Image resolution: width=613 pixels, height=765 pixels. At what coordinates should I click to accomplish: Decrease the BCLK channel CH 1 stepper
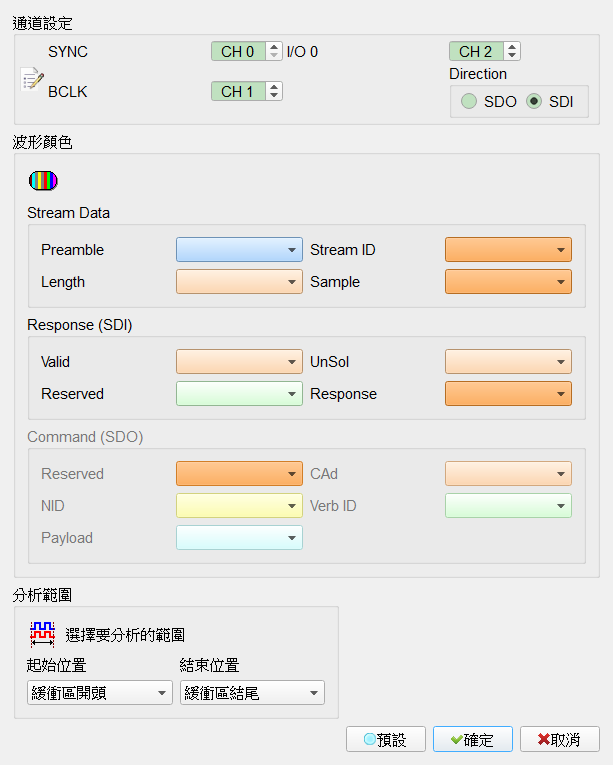(274, 95)
